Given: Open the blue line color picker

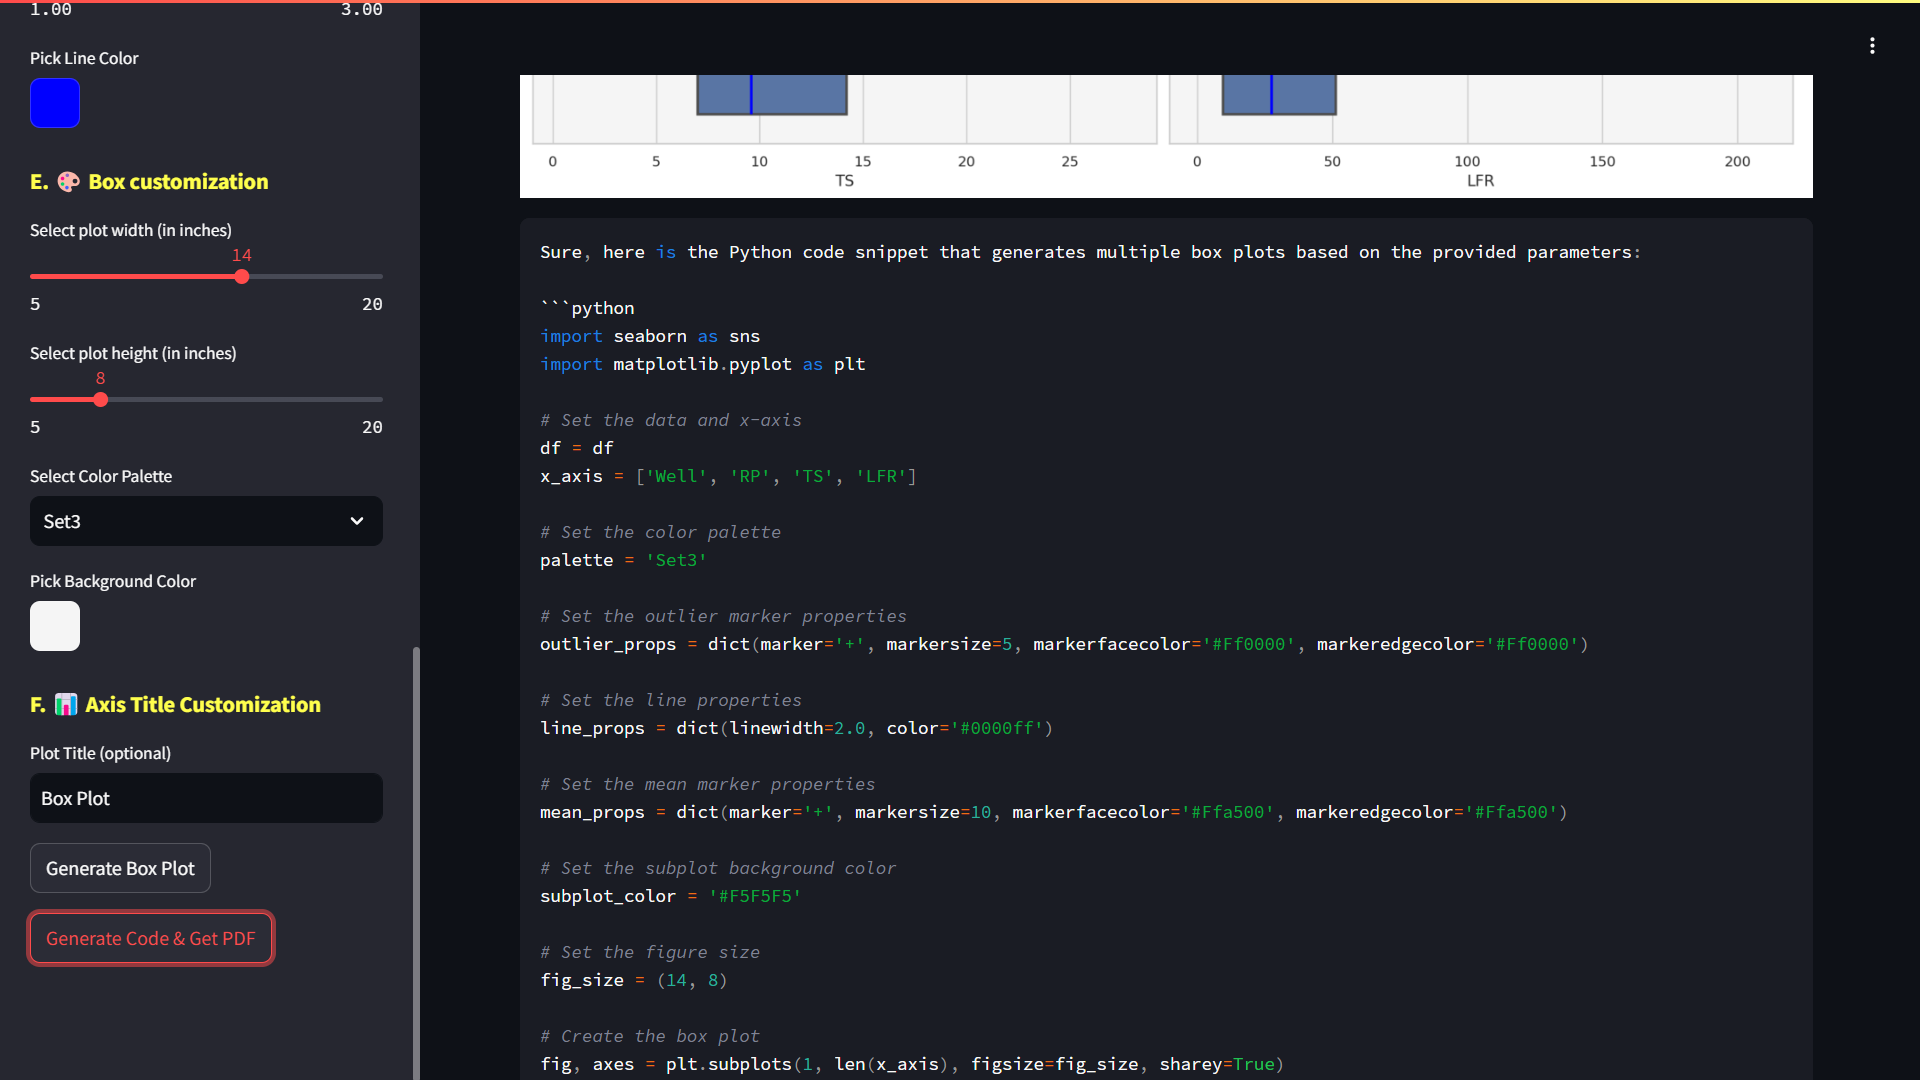Looking at the screenshot, I should [55, 103].
